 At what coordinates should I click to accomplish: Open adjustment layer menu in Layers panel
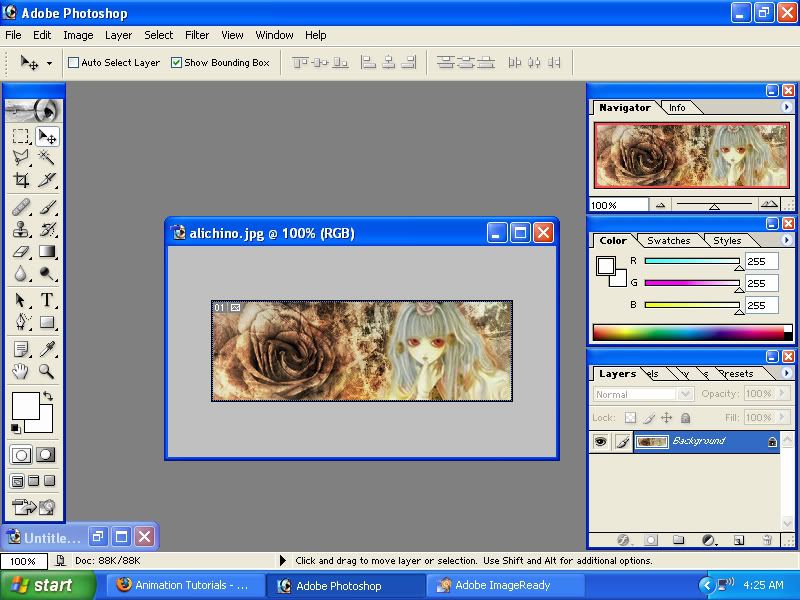pyautogui.click(x=708, y=540)
